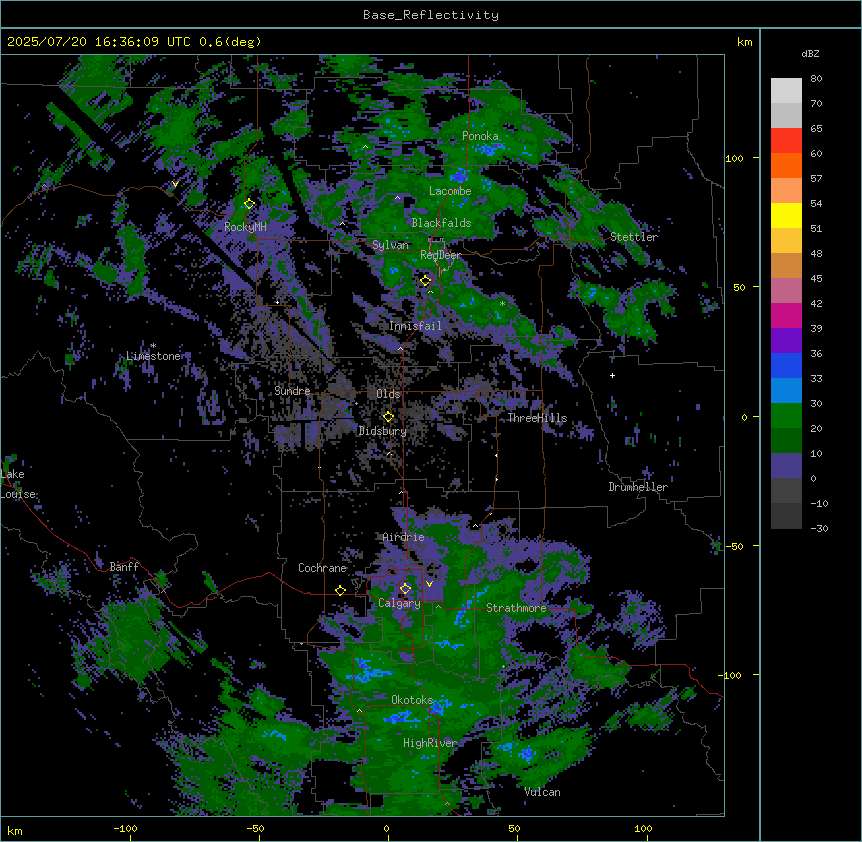This screenshot has width=862, height=842.
Task: Click the RedDeer label
Action: pyautogui.click(x=440, y=255)
